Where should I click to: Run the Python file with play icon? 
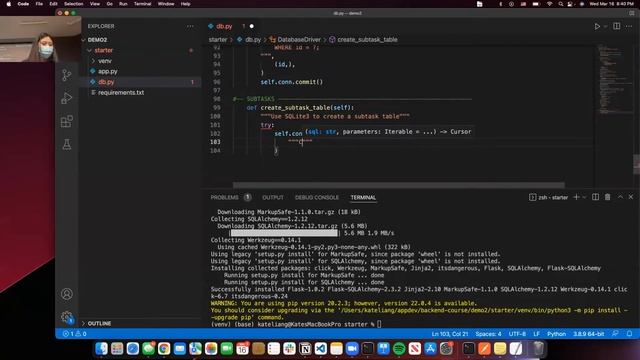pos(597,26)
